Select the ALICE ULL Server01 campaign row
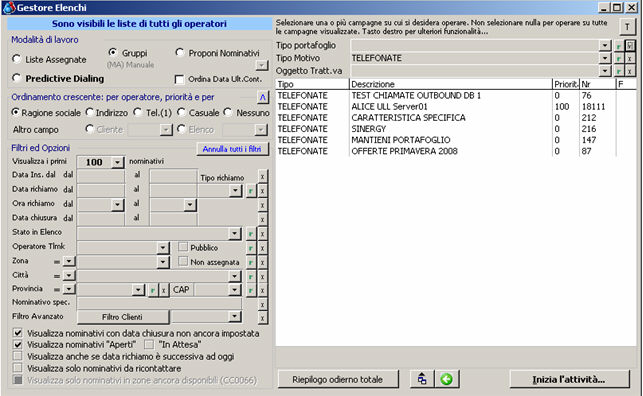 (456, 107)
